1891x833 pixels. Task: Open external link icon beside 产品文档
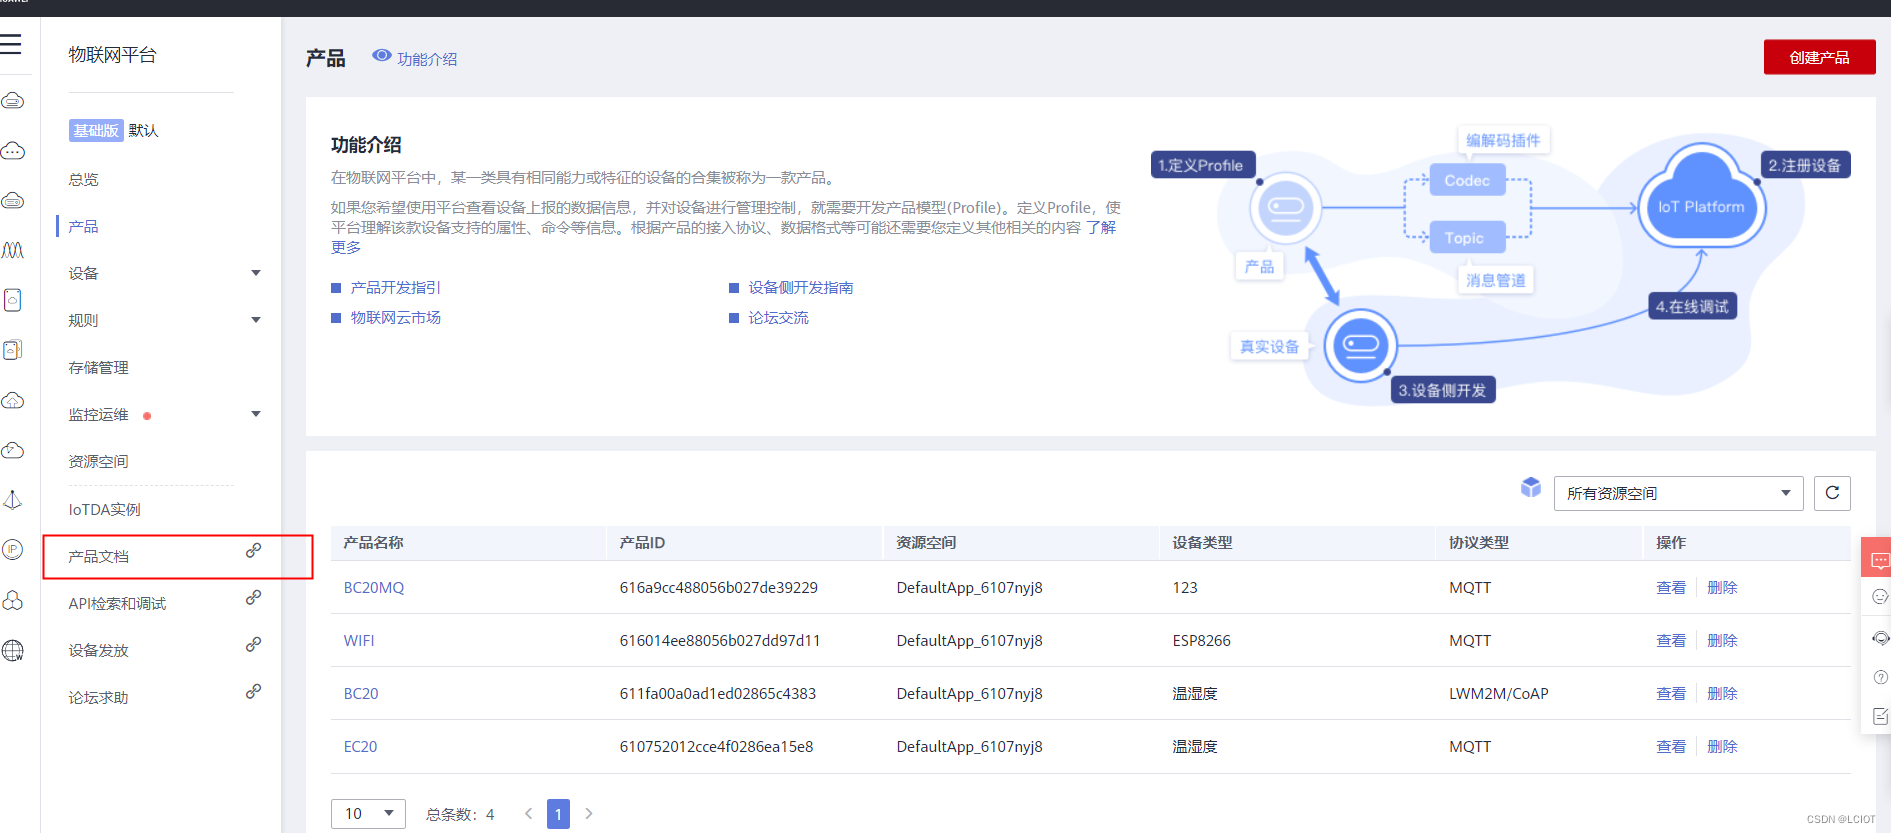click(x=254, y=550)
